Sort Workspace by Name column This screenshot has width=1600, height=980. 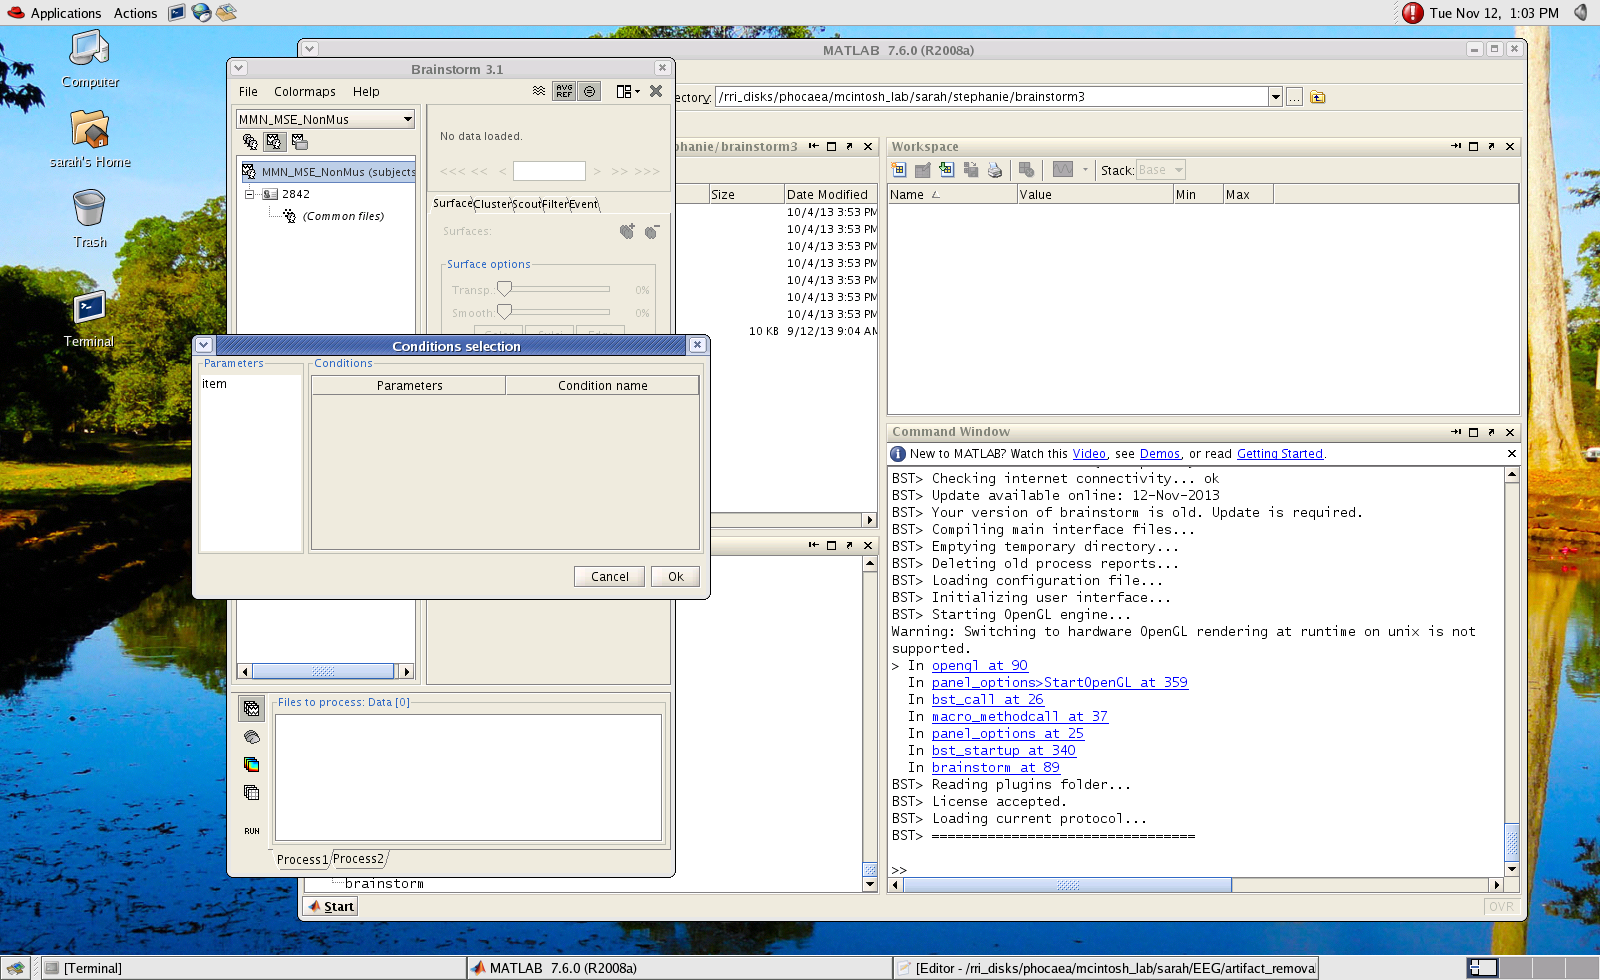(x=952, y=195)
